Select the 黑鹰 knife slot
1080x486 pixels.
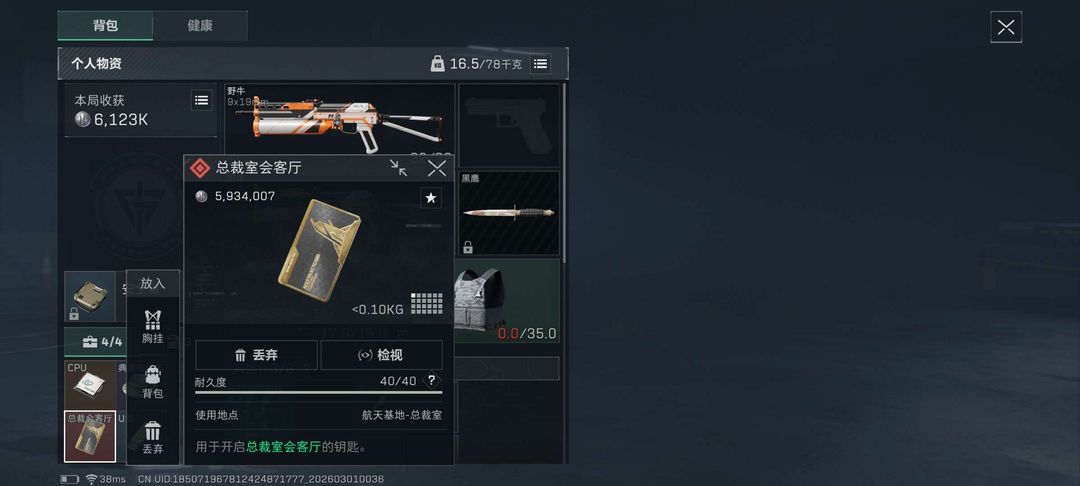[x=509, y=213]
